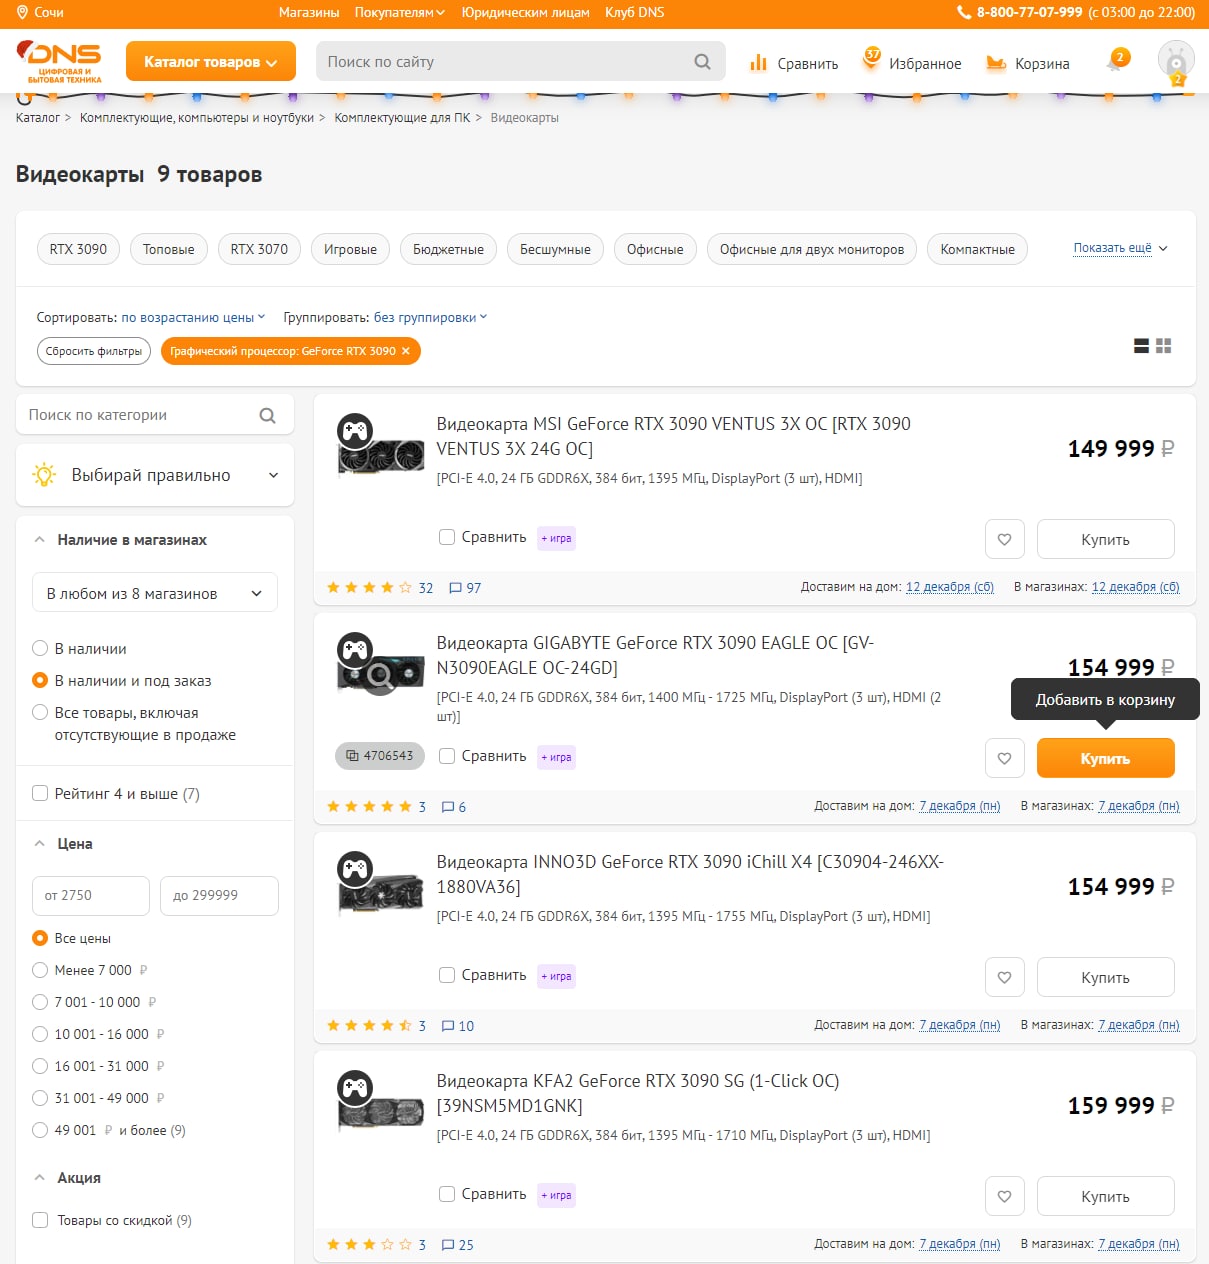Click the Сочи location pin
The image size is (1209, 1264).
click(22, 12)
